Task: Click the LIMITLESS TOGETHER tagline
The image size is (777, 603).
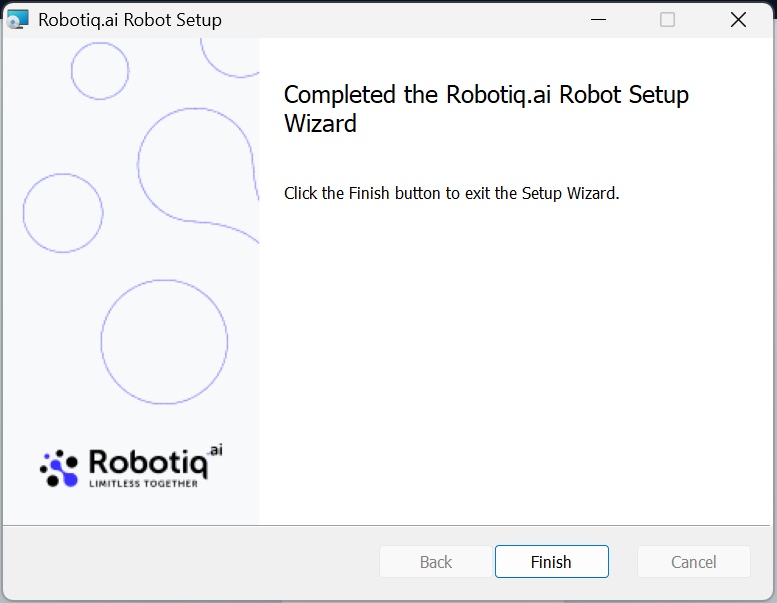Action: pos(143,484)
